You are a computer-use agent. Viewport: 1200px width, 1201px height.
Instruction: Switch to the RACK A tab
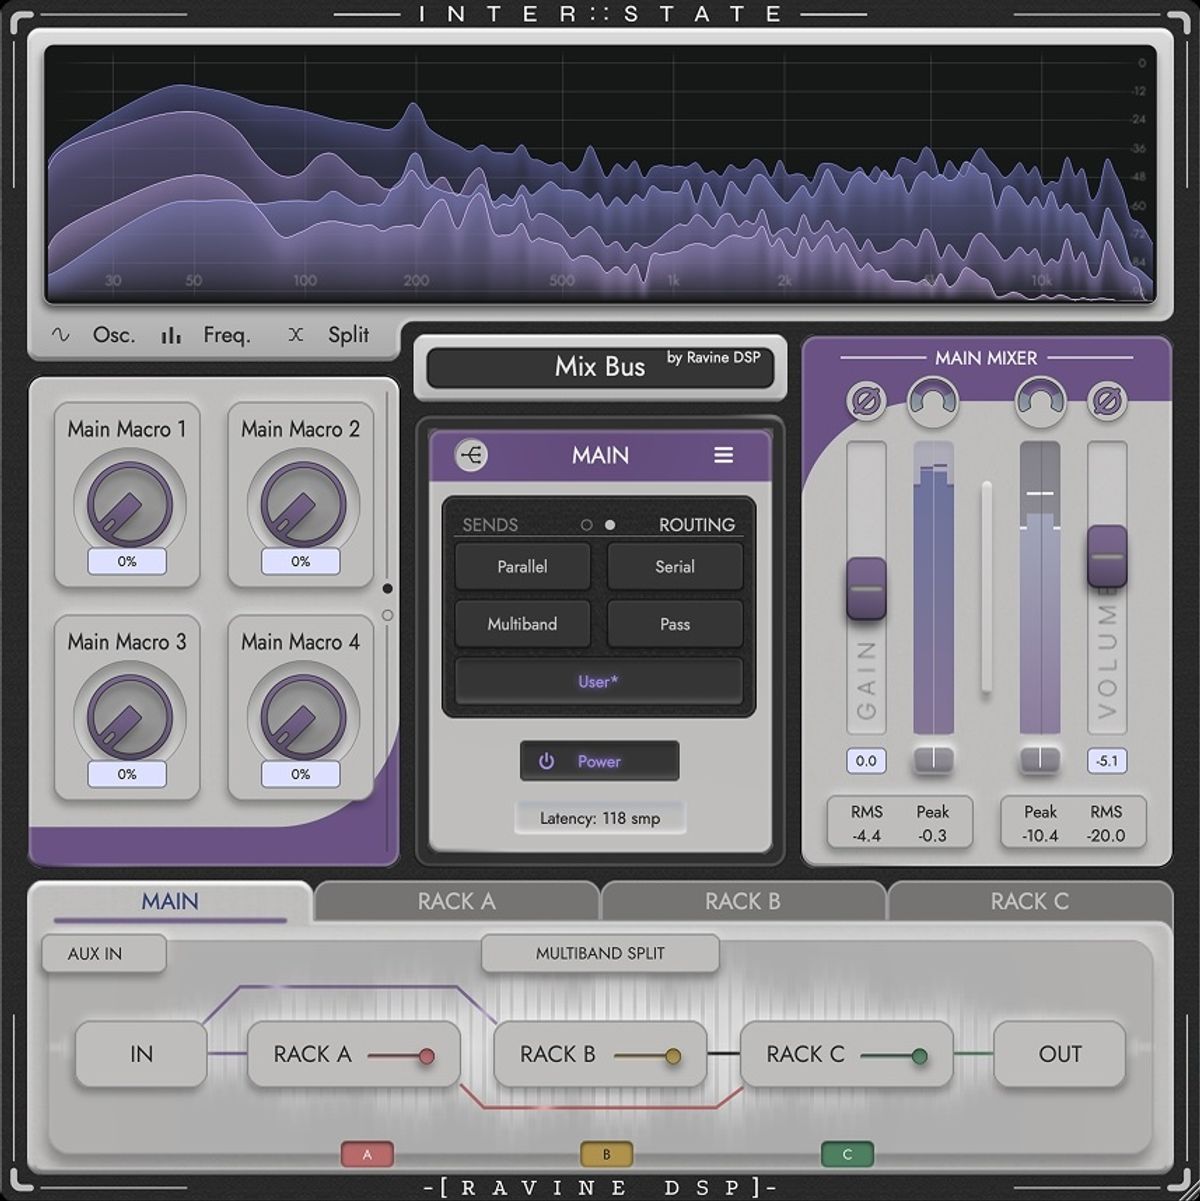(x=457, y=902)
